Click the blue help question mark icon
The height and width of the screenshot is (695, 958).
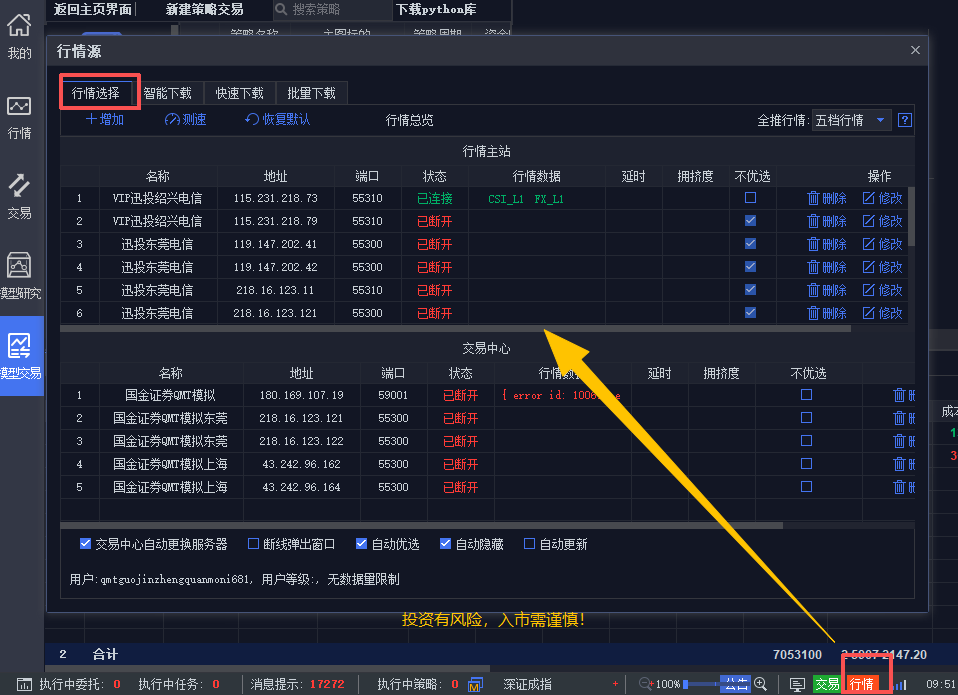904,120
